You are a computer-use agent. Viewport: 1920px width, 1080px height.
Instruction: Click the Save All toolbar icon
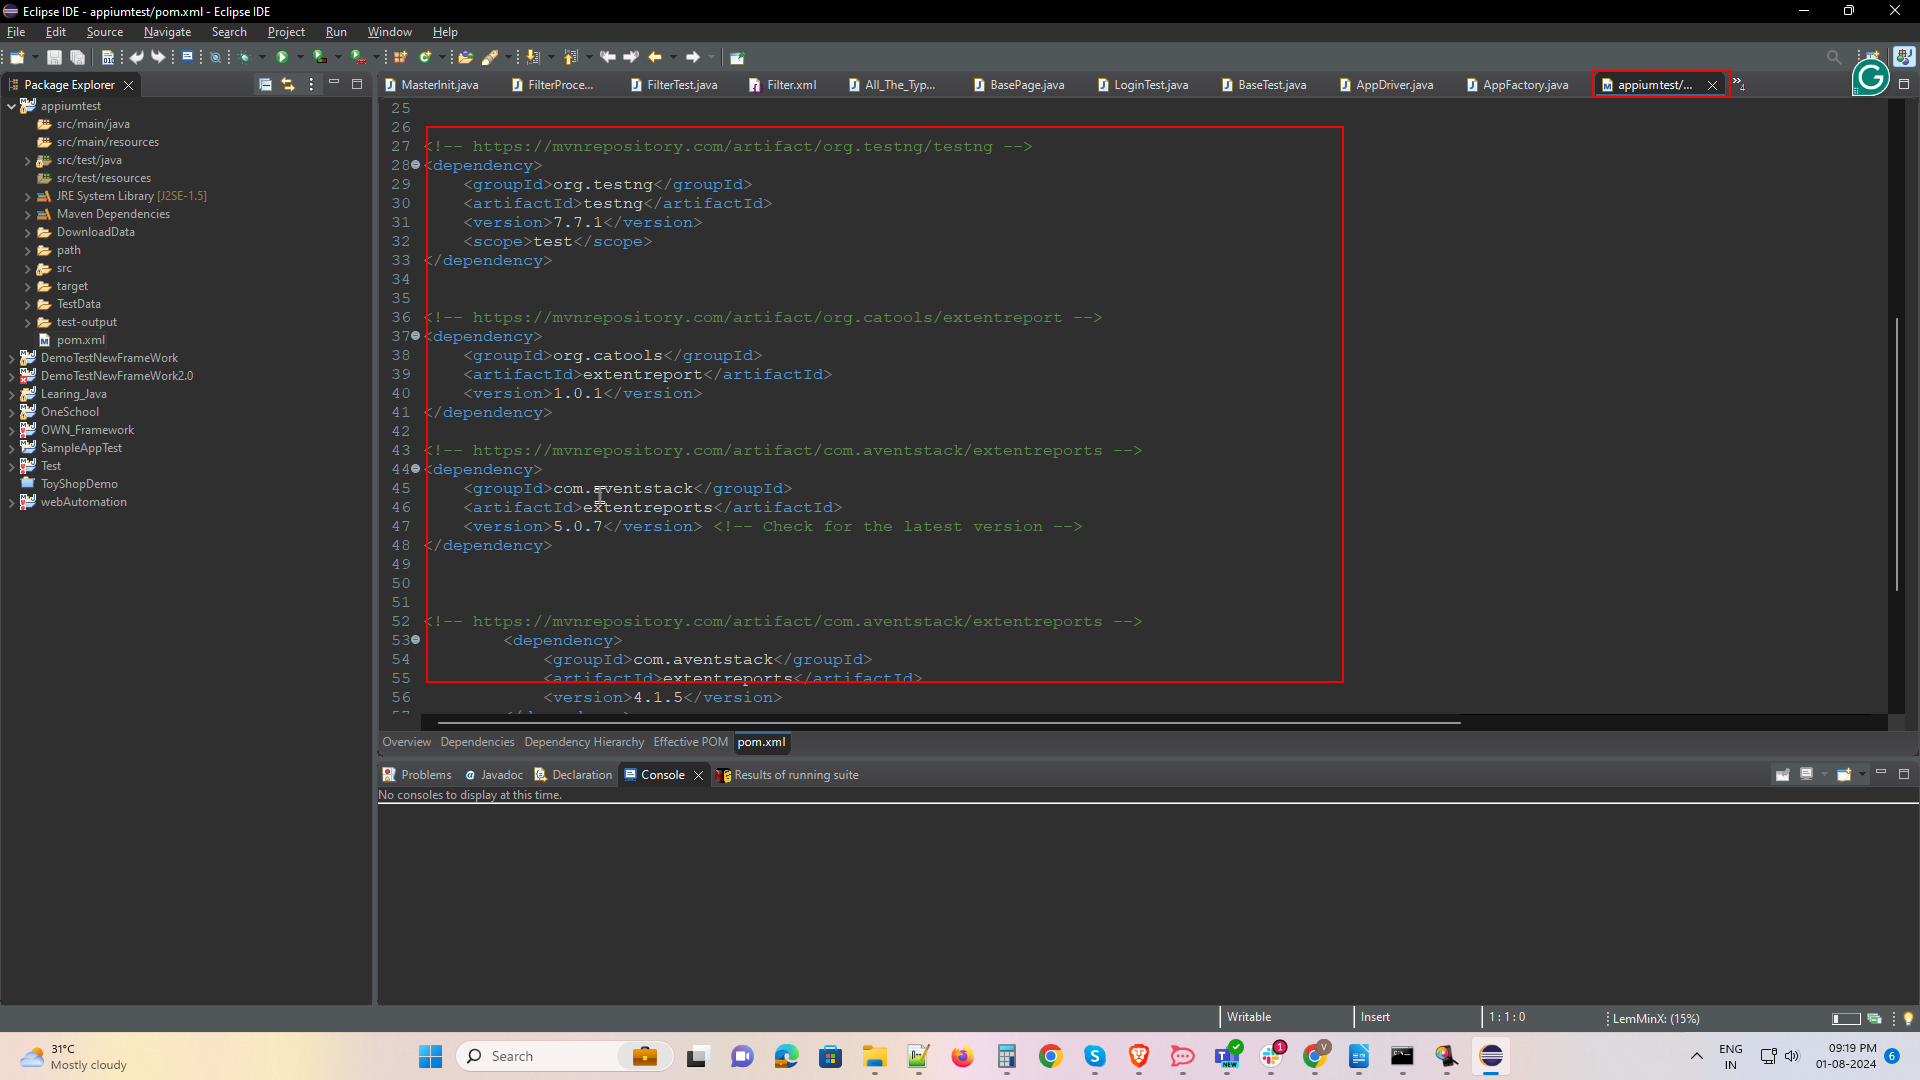coord(77,57)
